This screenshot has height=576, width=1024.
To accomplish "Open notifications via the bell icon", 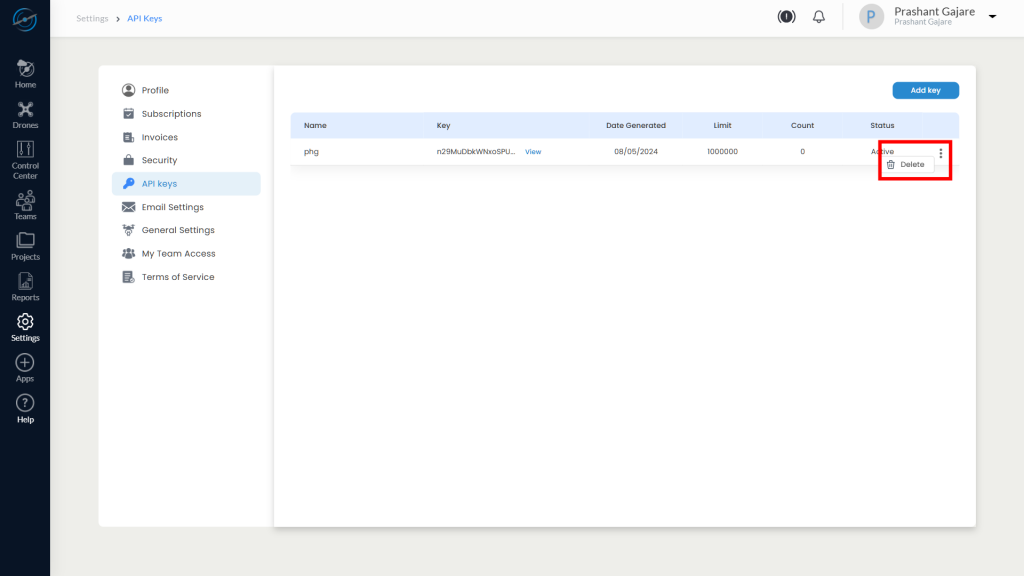I will (x=818, y=16).
